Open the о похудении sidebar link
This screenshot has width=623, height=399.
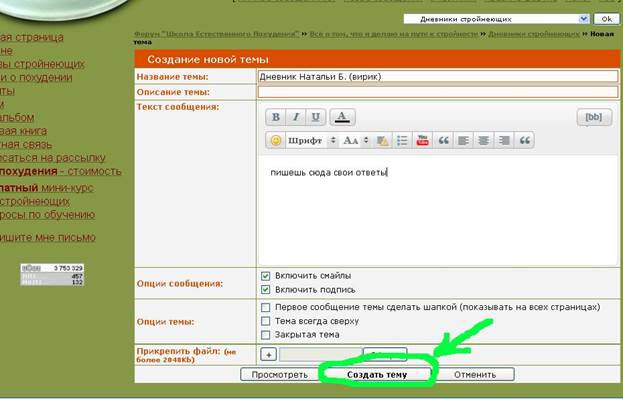(x=36, y=77)
